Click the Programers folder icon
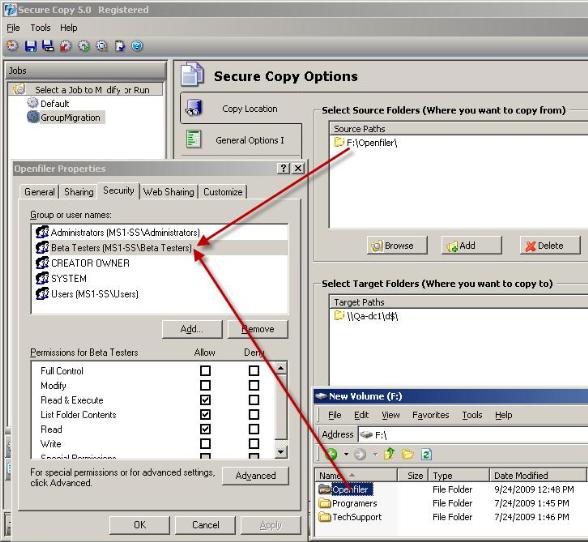This screenshot has height=542, width=588. (324, 503)
